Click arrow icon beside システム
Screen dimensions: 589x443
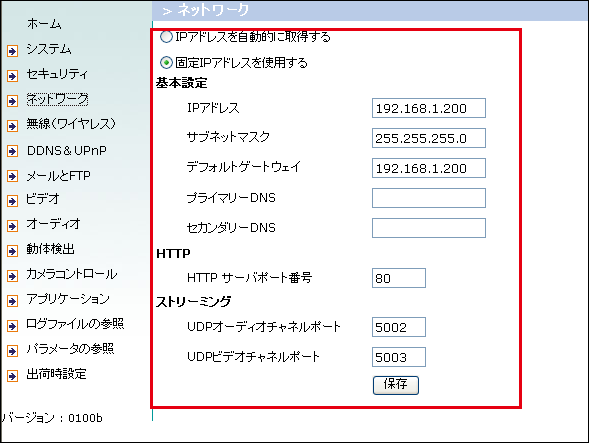(12, 51)
